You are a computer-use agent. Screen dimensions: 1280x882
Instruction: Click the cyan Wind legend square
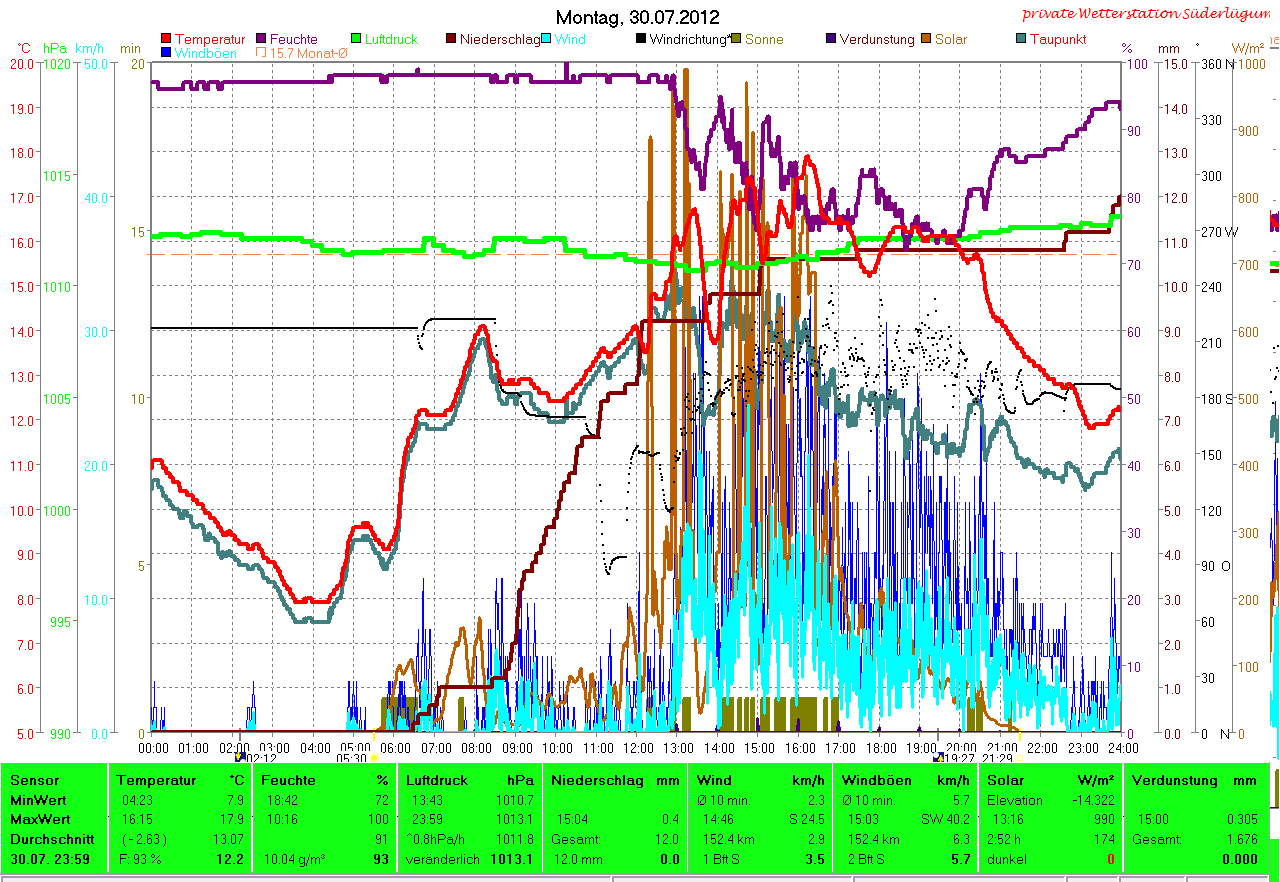(x=548, y=40)
